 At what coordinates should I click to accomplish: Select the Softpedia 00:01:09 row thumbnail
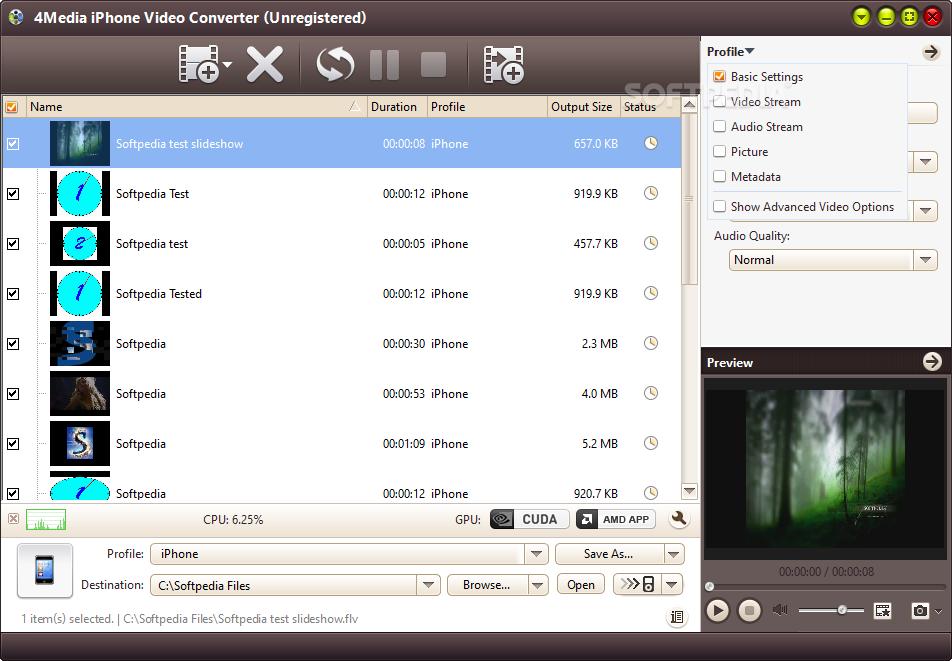tap(80, 444)
